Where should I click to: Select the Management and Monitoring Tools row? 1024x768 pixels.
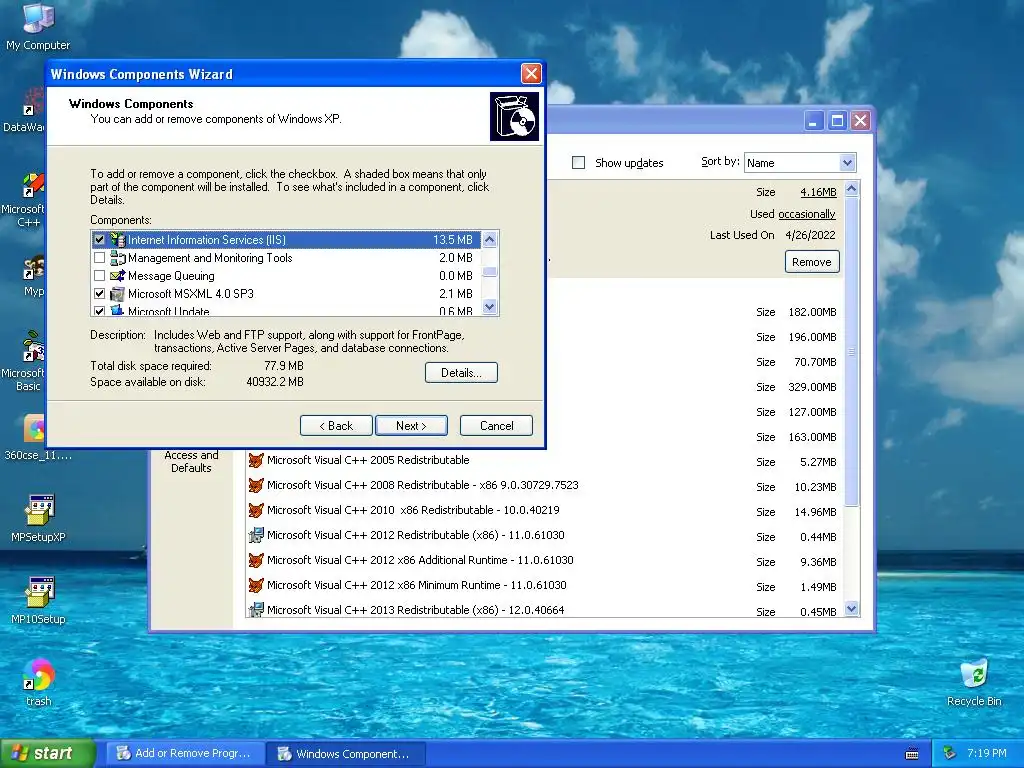click(286, 257)
